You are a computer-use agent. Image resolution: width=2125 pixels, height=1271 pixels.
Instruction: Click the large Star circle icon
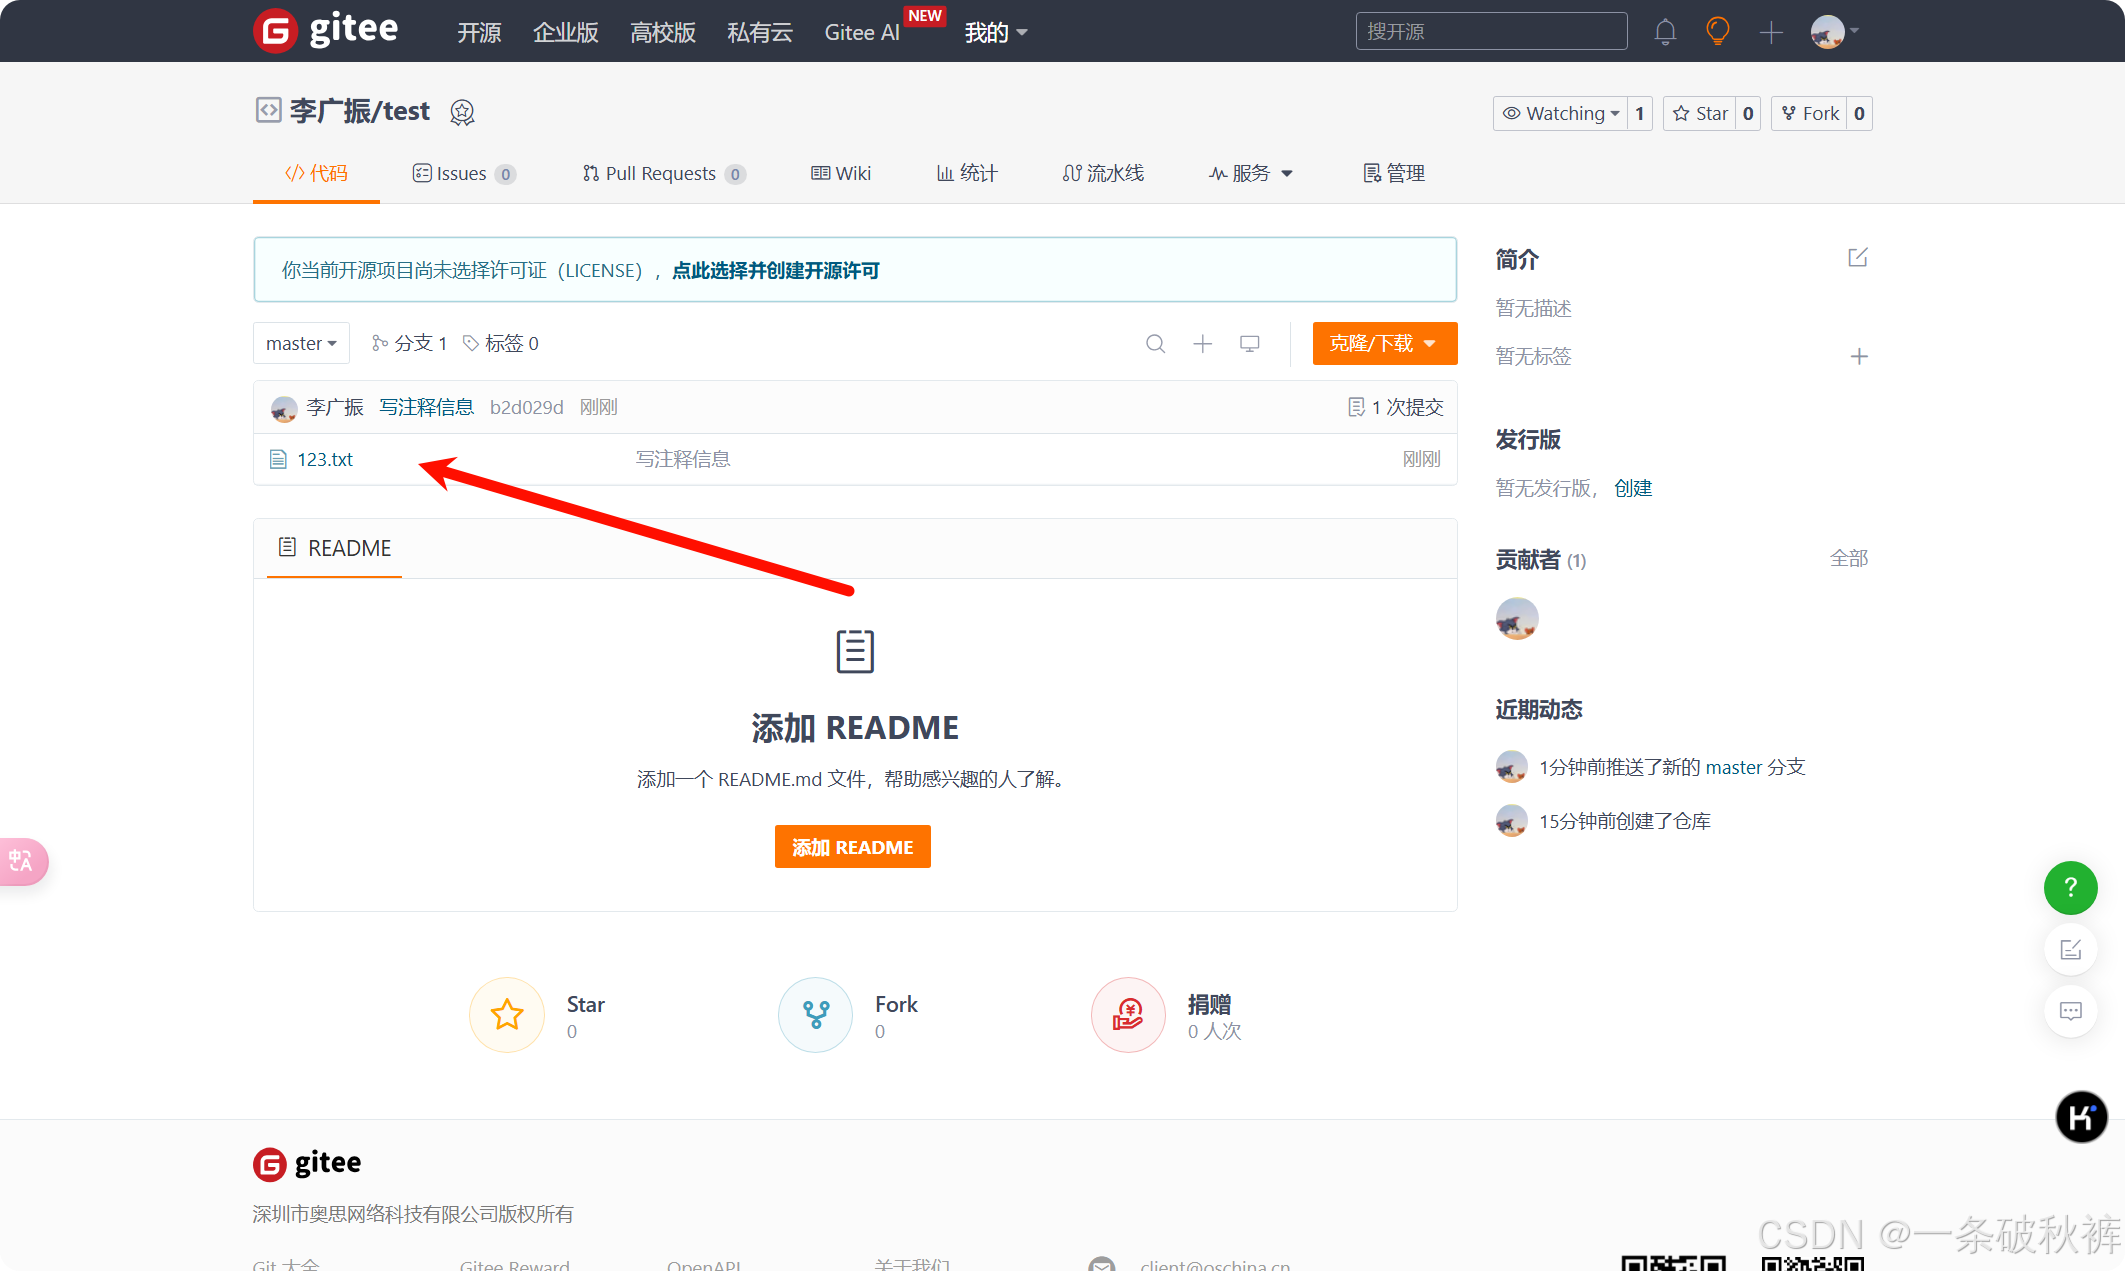(x=507, y=1015)
